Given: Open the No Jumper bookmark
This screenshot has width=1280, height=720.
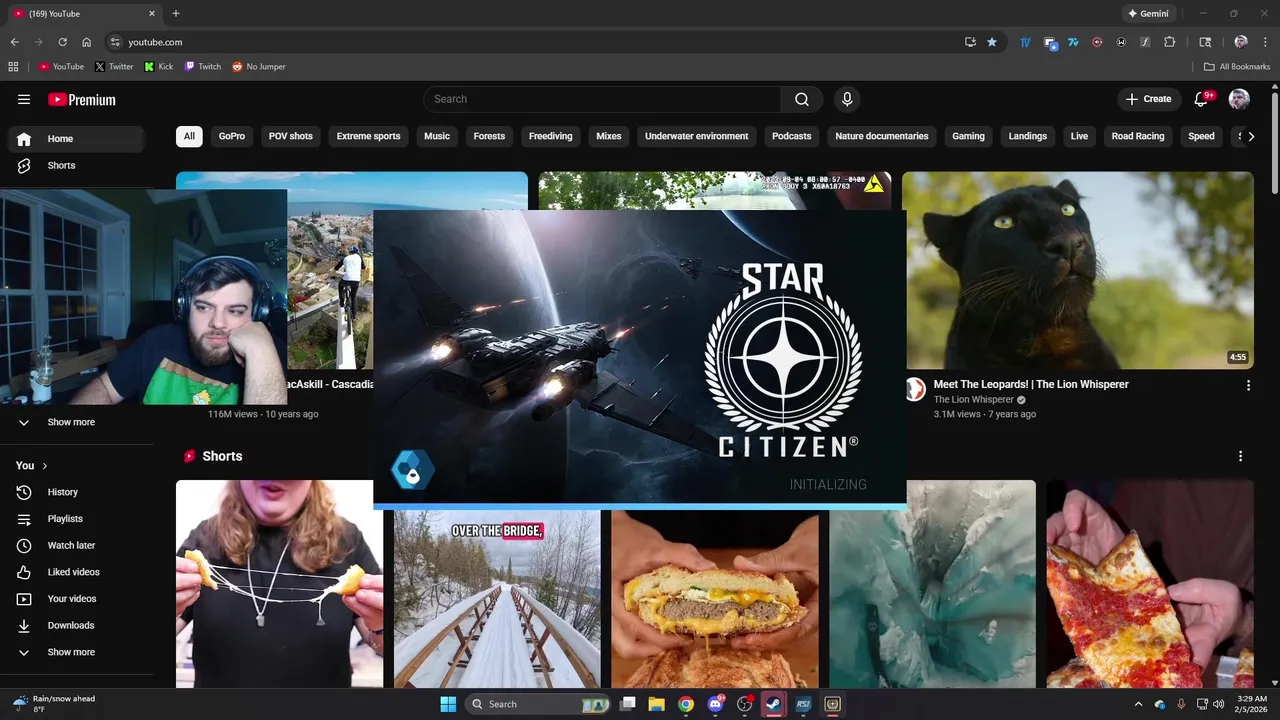Looking at the screenshot, I should click(259, 67).
